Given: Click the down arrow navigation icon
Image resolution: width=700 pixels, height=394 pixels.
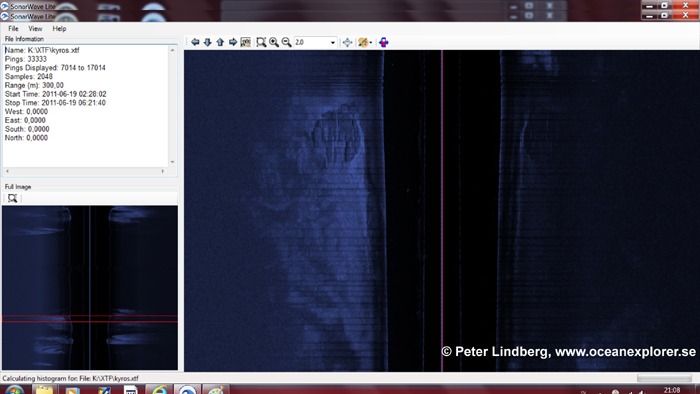Looking at the screenshot, I should (208, 42).
